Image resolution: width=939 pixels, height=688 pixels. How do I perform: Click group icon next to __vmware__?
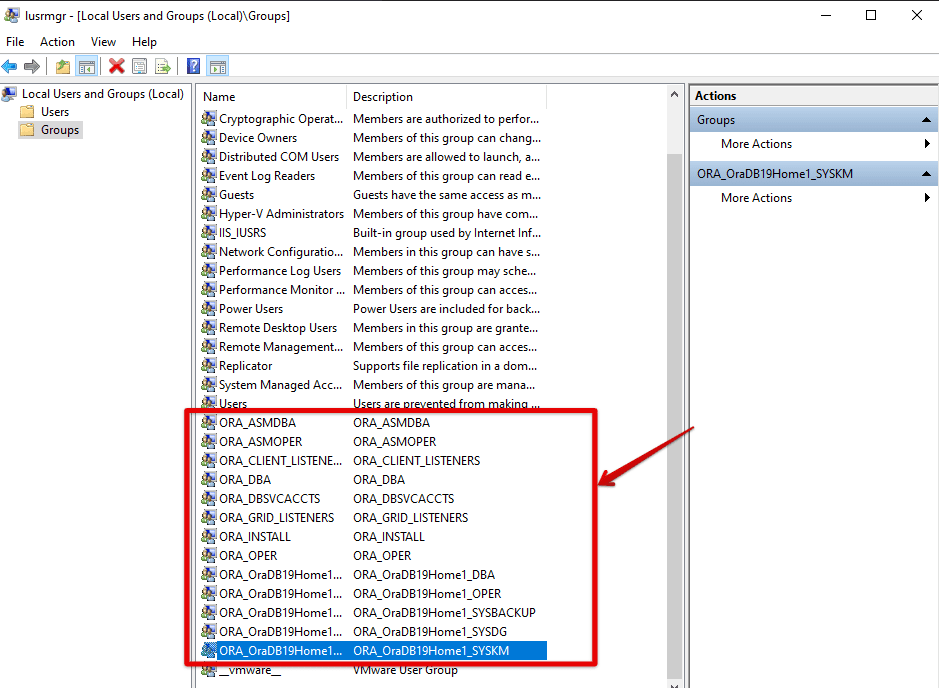coord(208,669)
